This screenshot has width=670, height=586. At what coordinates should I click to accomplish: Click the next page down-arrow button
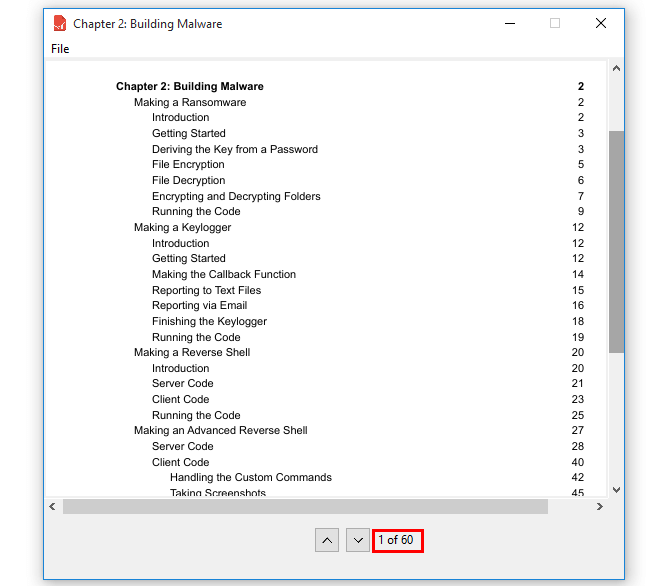357,540
